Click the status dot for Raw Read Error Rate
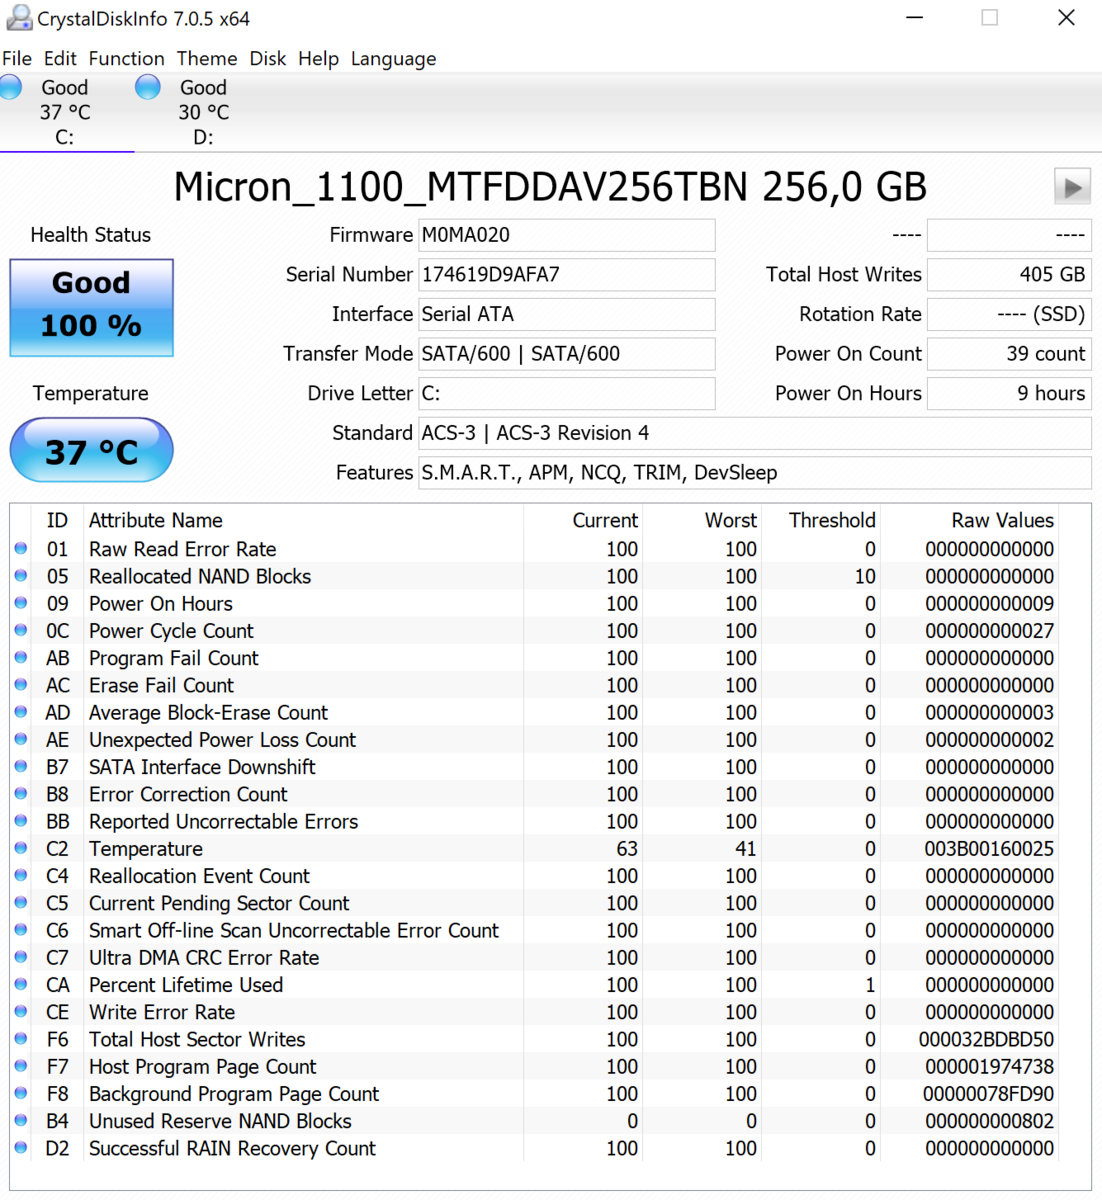This screenshot has width=1102, height=1200. [21, 548]
